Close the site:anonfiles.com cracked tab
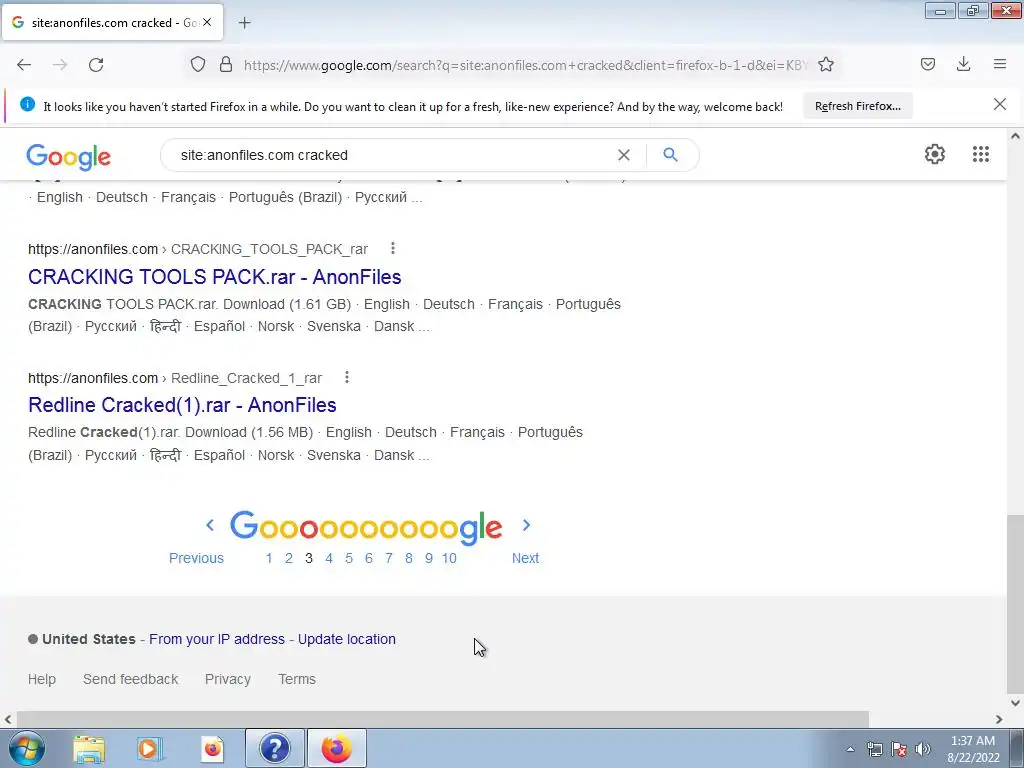1024x768 pixels. pyautogui.click(x=207, y=22)
